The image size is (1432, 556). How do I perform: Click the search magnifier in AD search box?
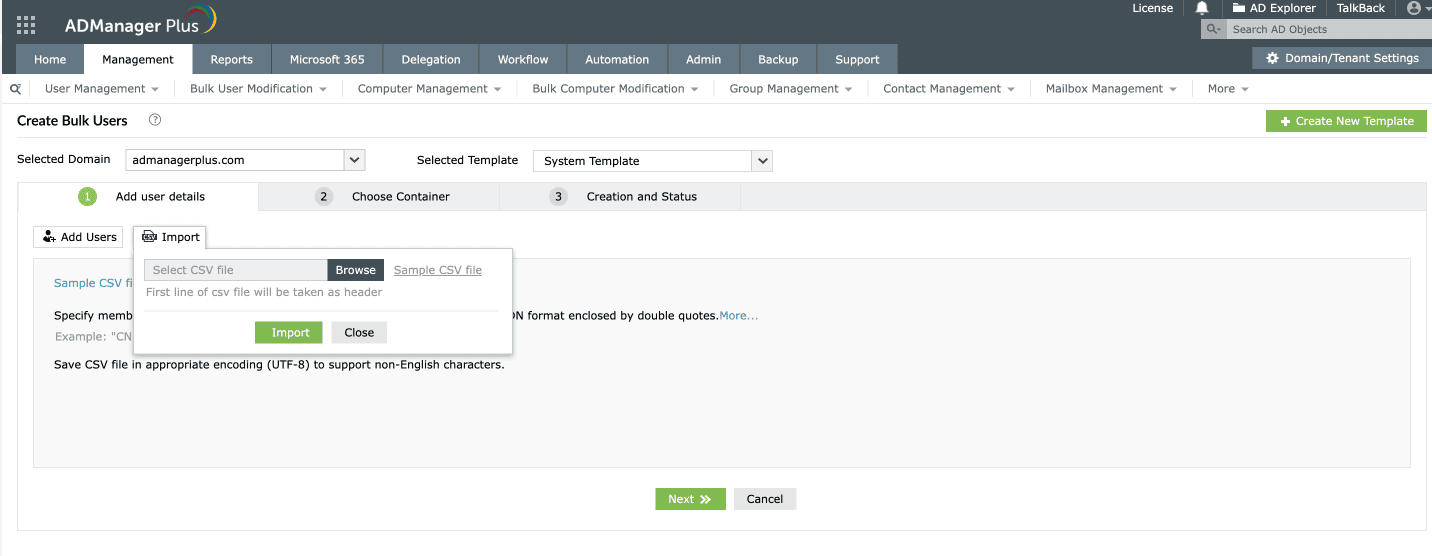[x=1213, y=29]
